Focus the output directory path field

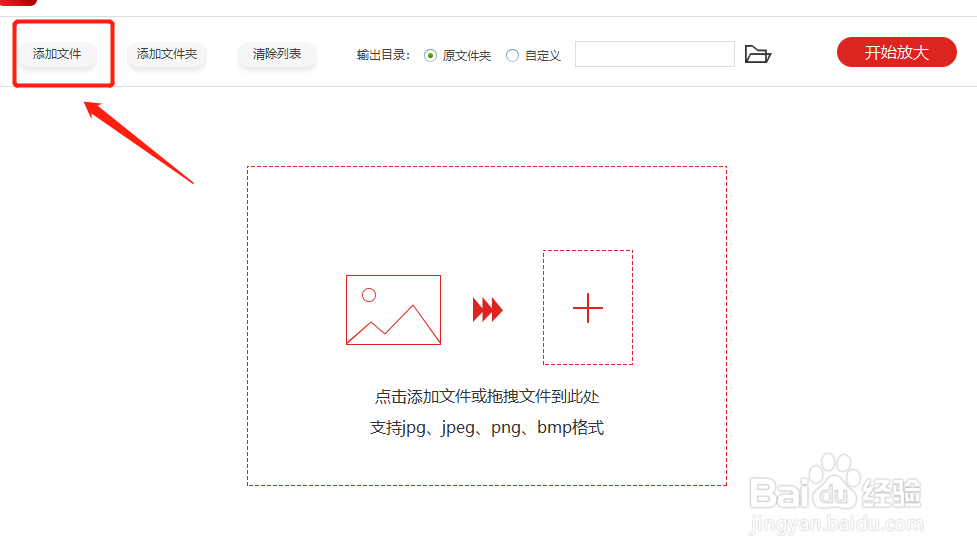click(655, 54)
